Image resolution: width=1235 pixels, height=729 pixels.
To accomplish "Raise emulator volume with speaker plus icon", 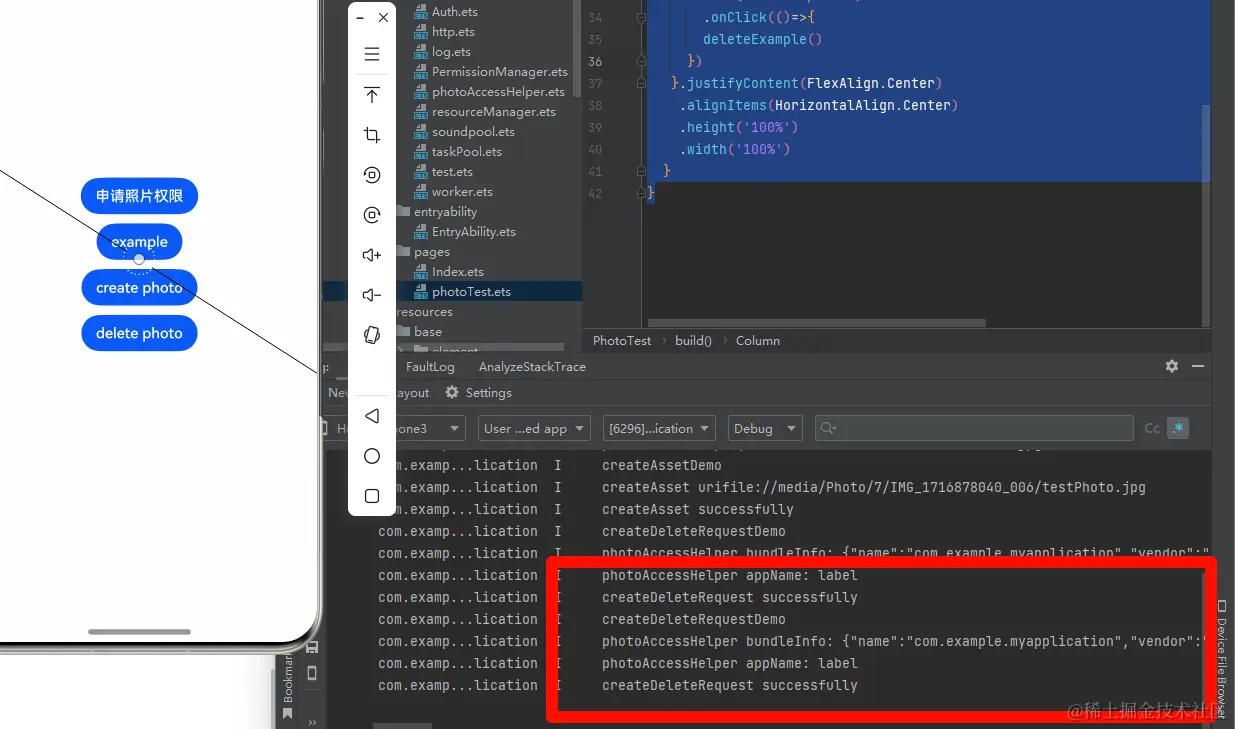I will tap(372, 255).
